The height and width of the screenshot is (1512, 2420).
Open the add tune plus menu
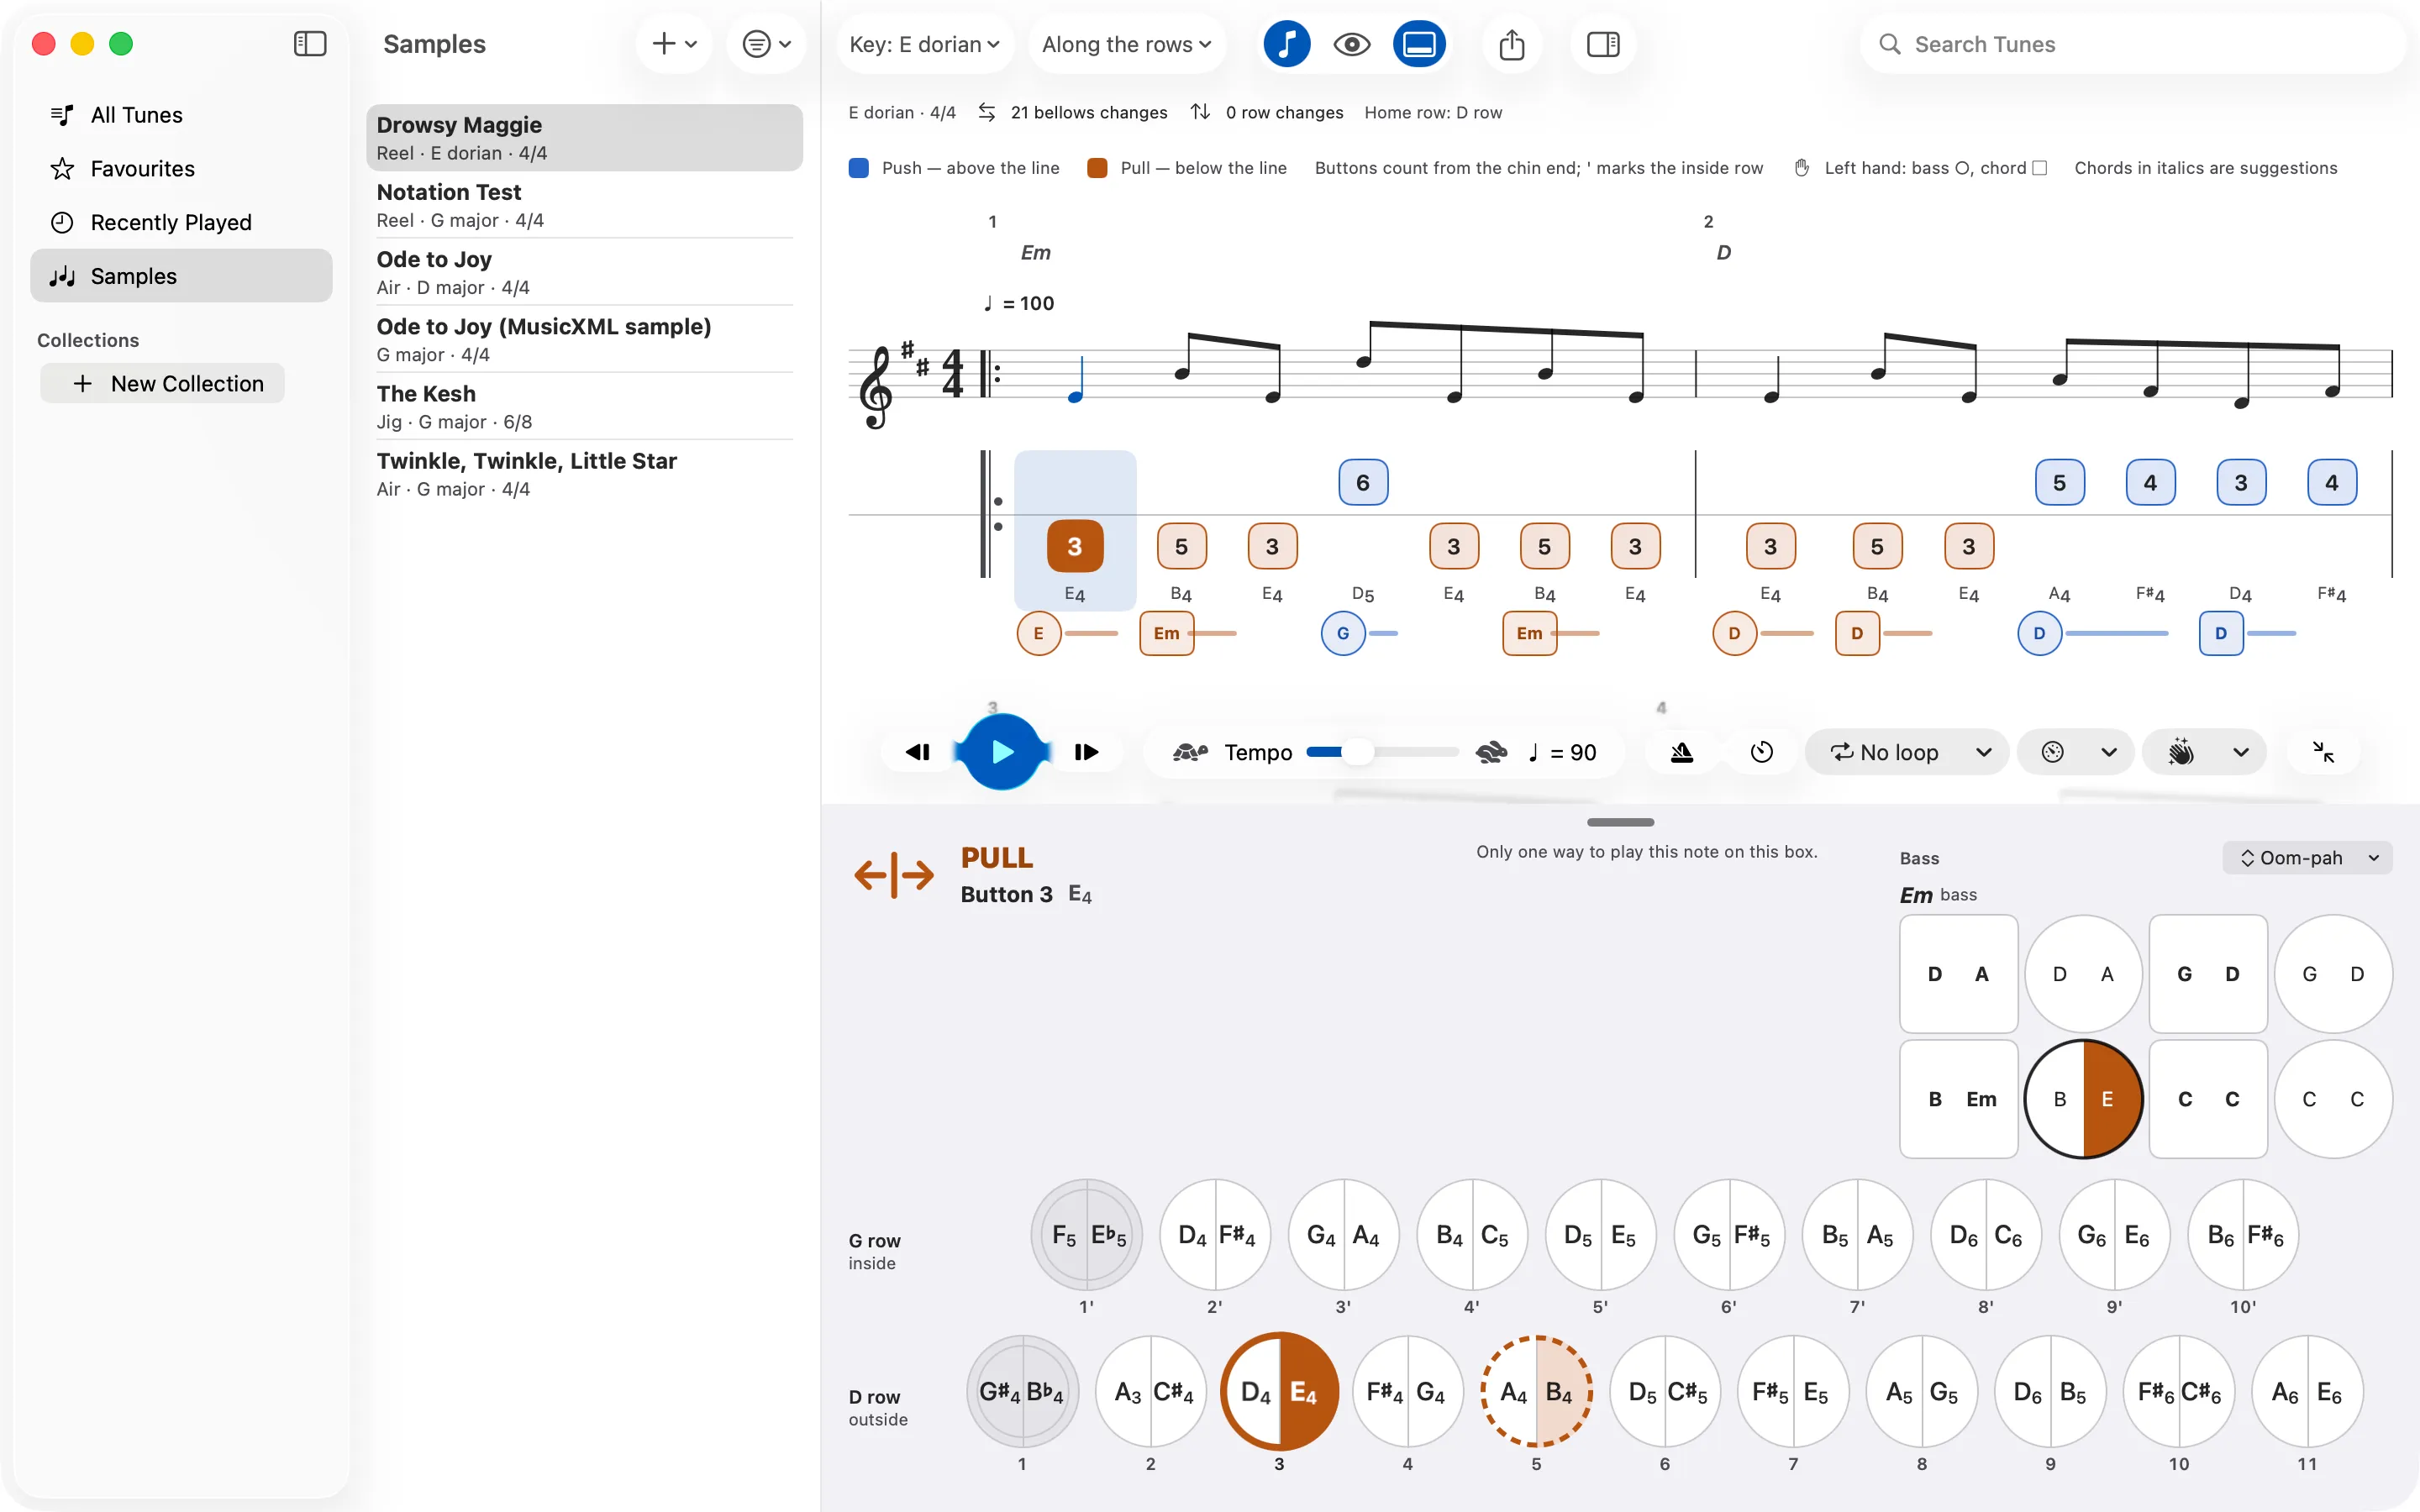[675, 44]
